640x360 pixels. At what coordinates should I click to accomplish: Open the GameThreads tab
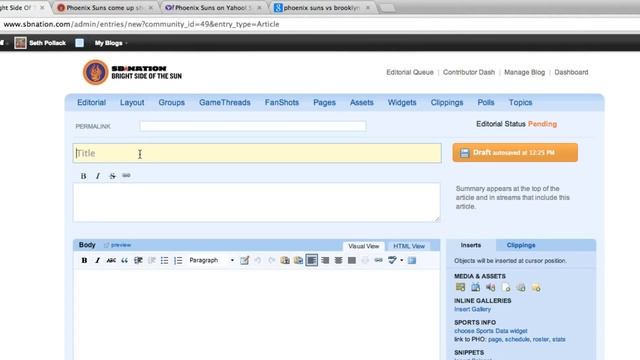224,102
